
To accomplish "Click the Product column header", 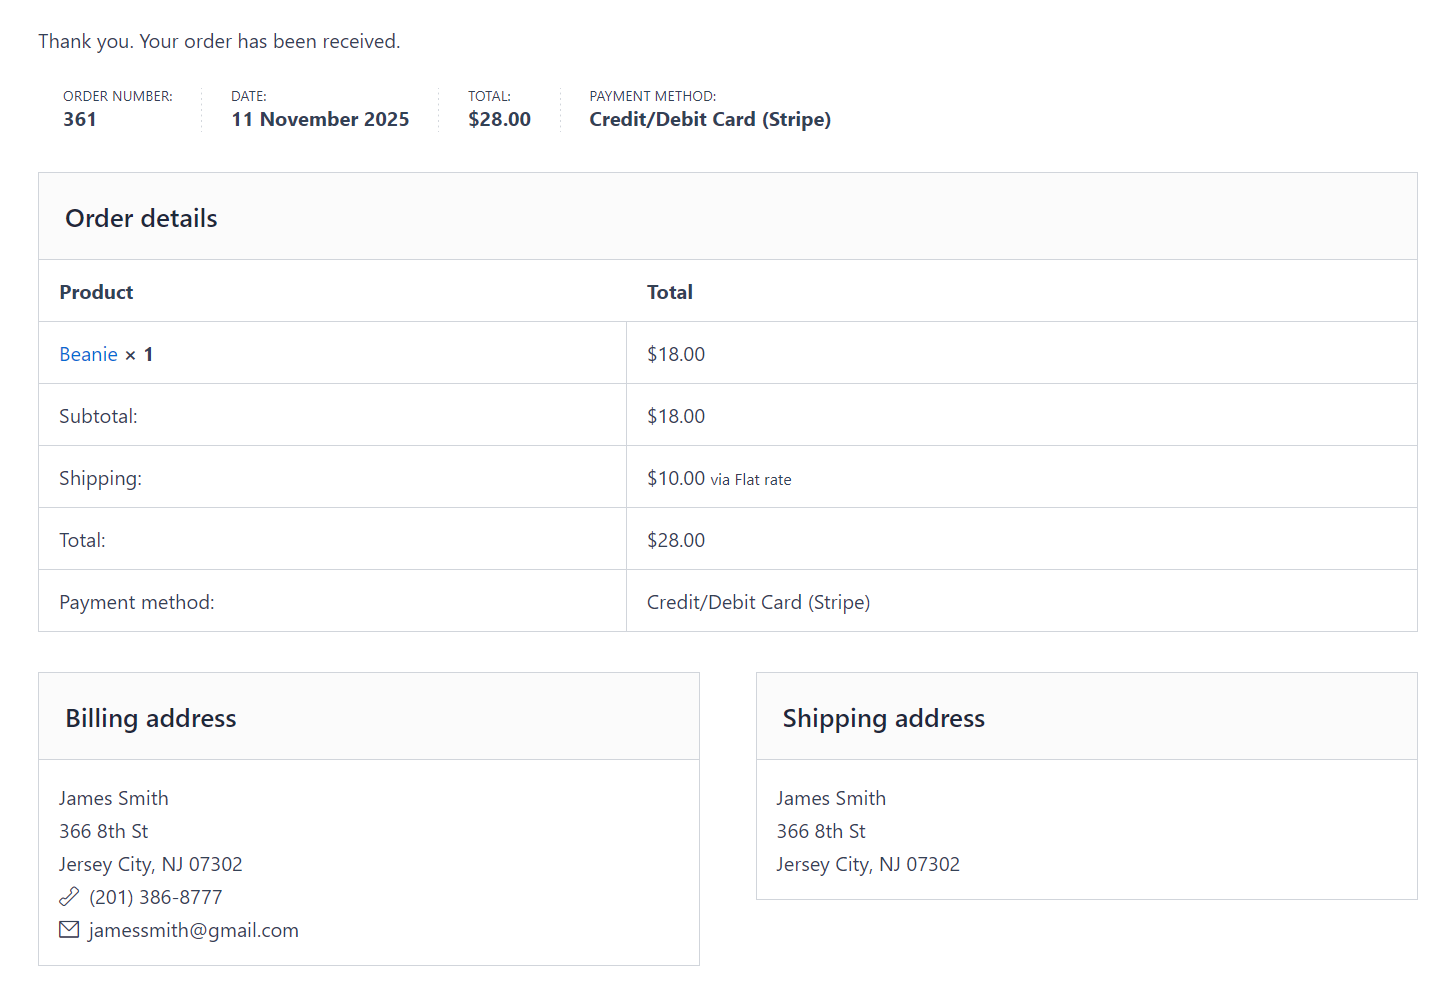I will [x=96, y=292].
